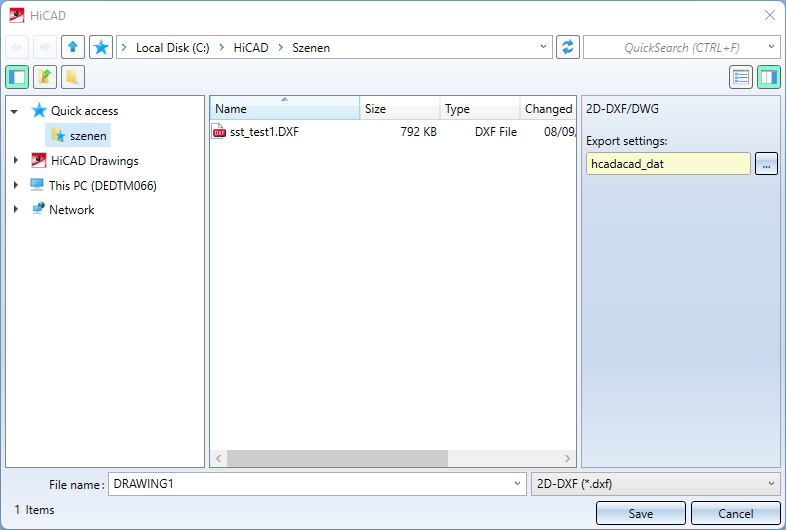Click the HiCAD logo in title bar

17,16
